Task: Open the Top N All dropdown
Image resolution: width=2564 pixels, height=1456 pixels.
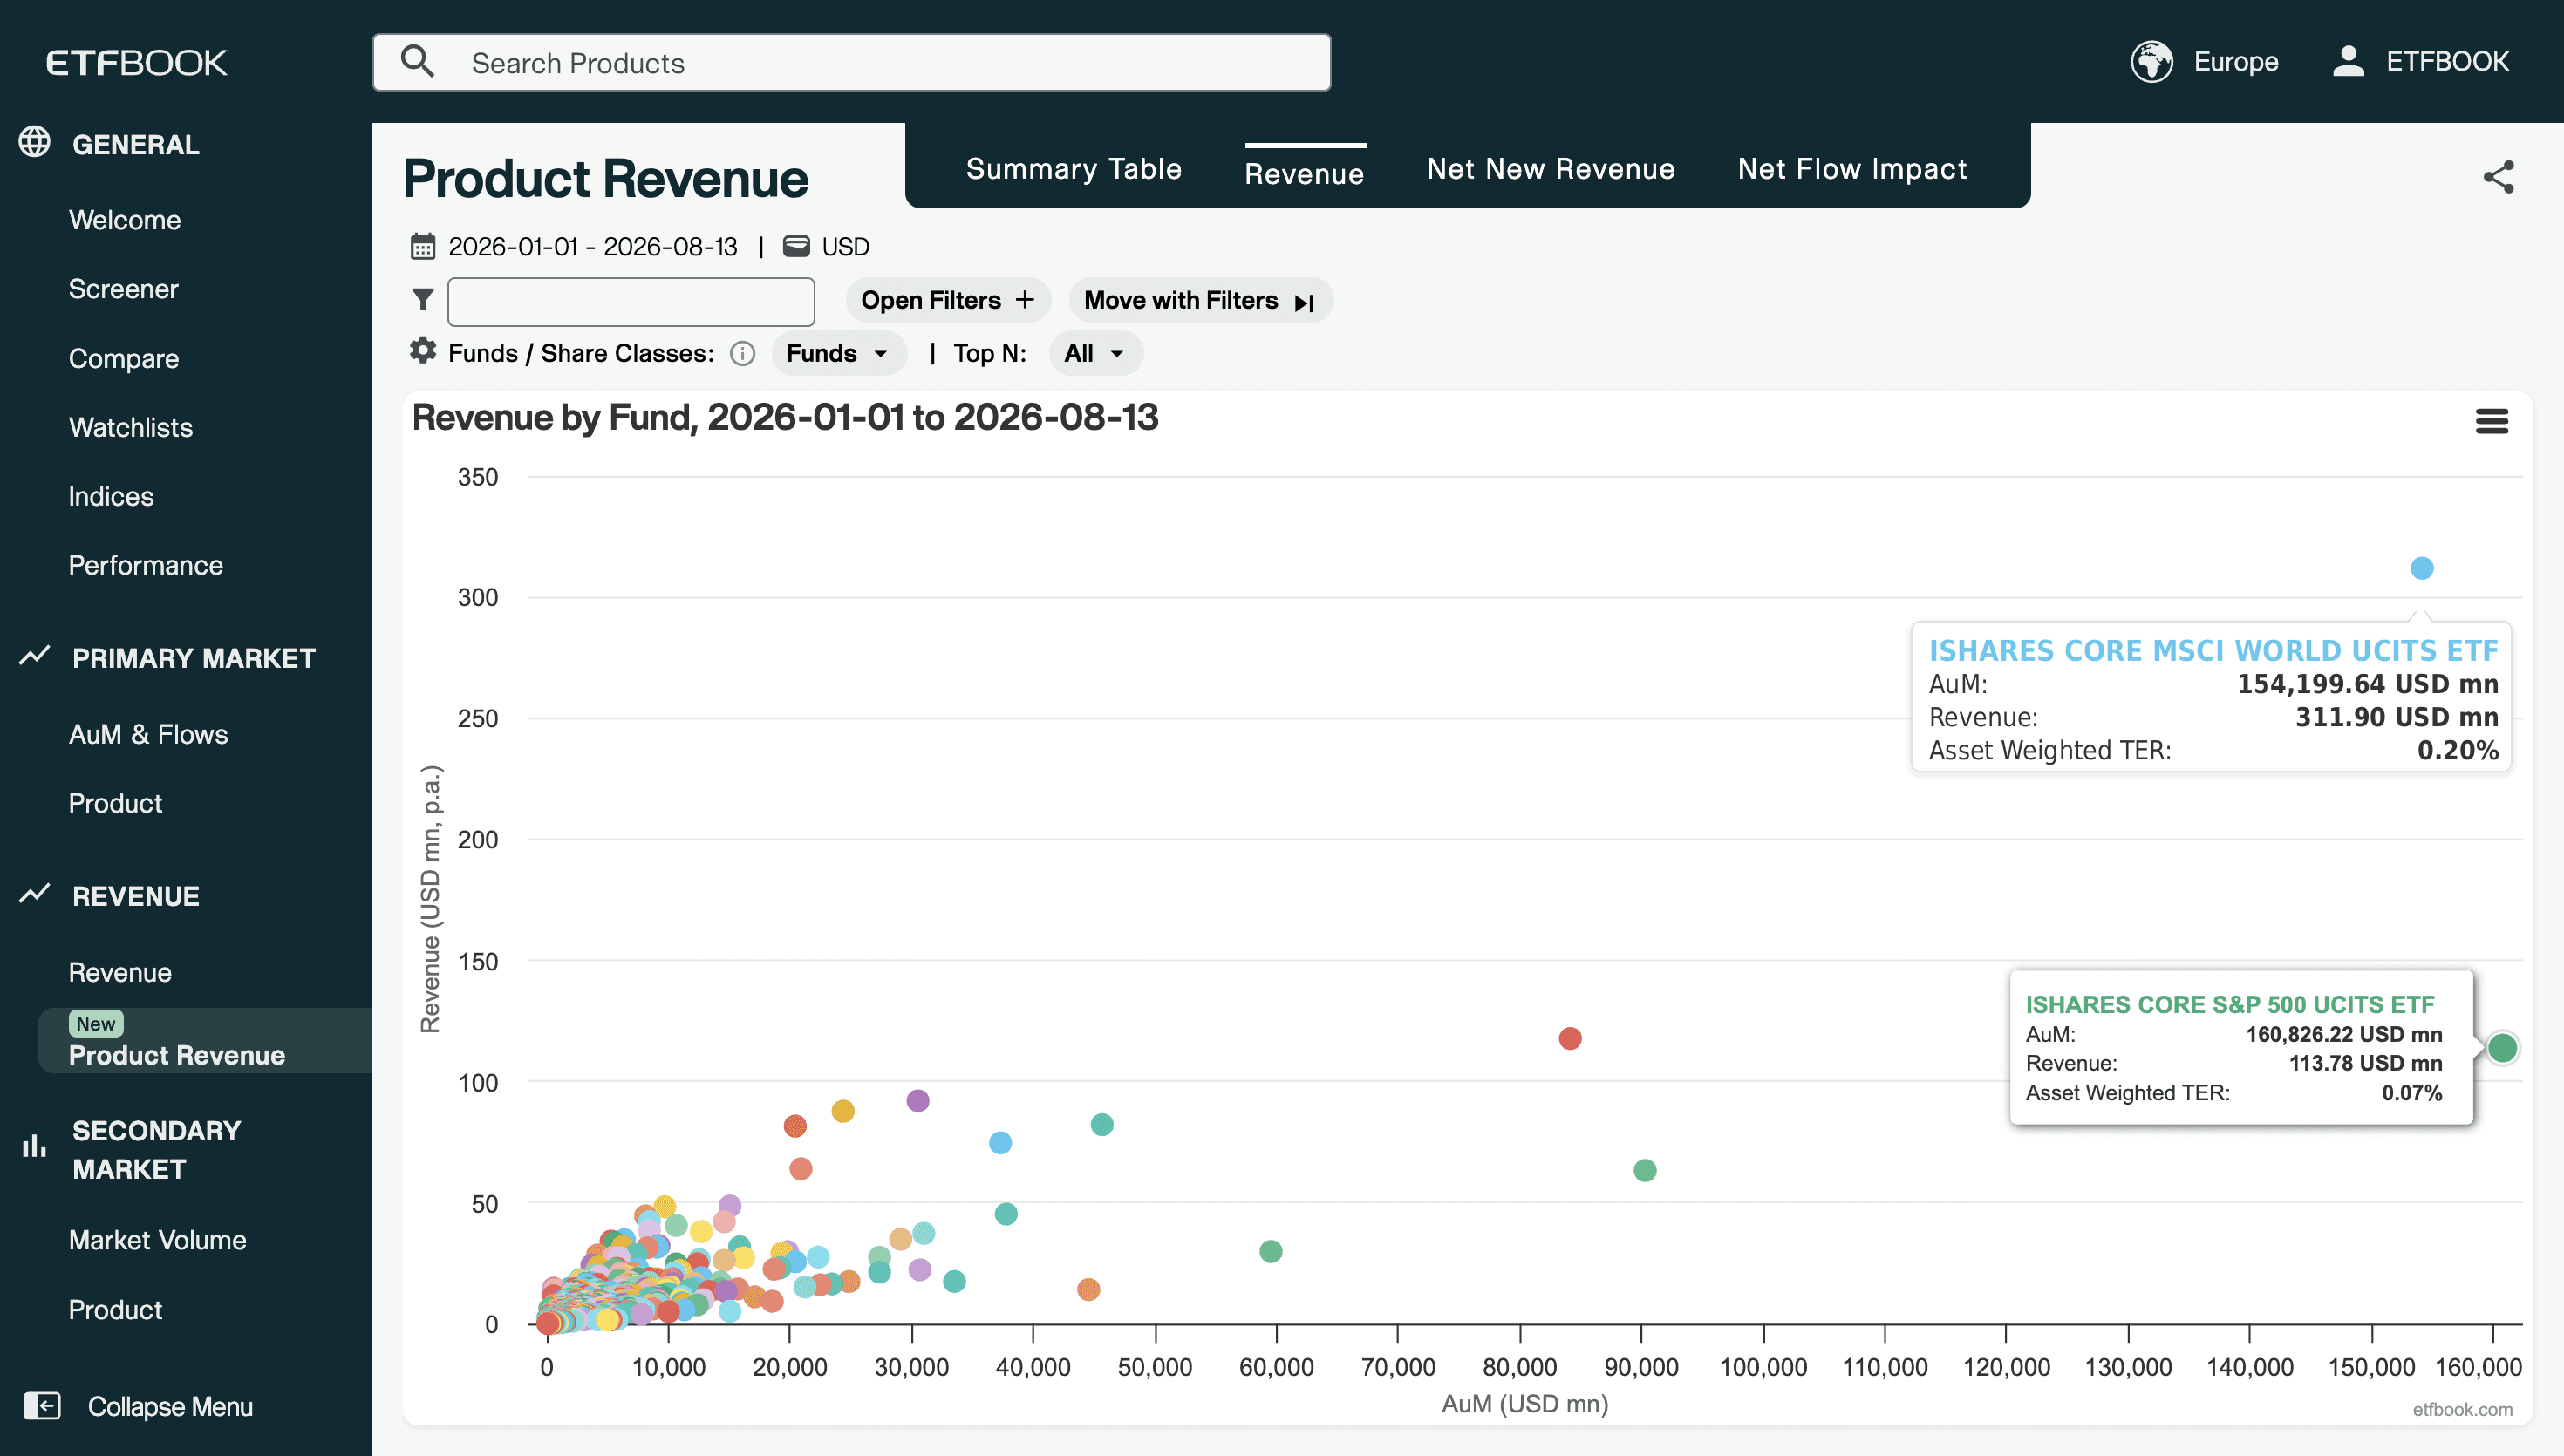Action: (x=1095, y=353)
